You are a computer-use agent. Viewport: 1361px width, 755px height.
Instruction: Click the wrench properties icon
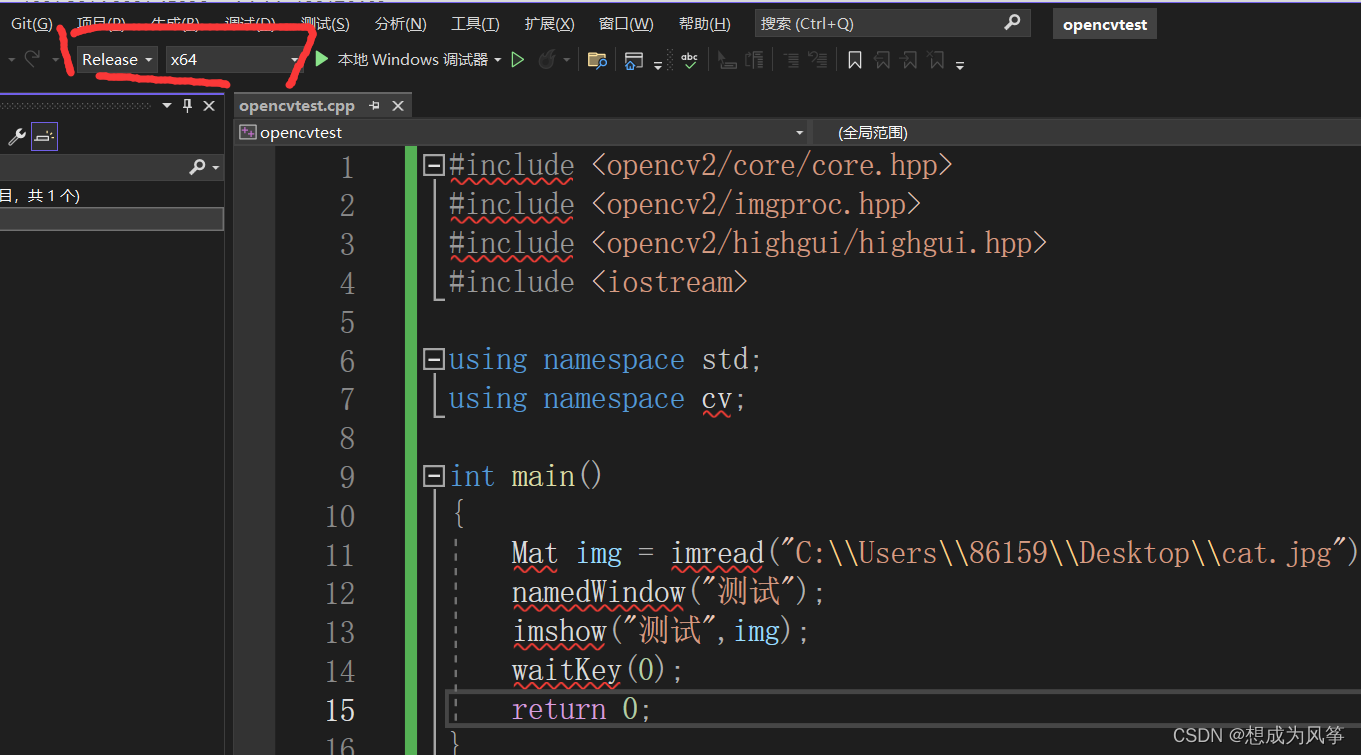pos(16,137)
